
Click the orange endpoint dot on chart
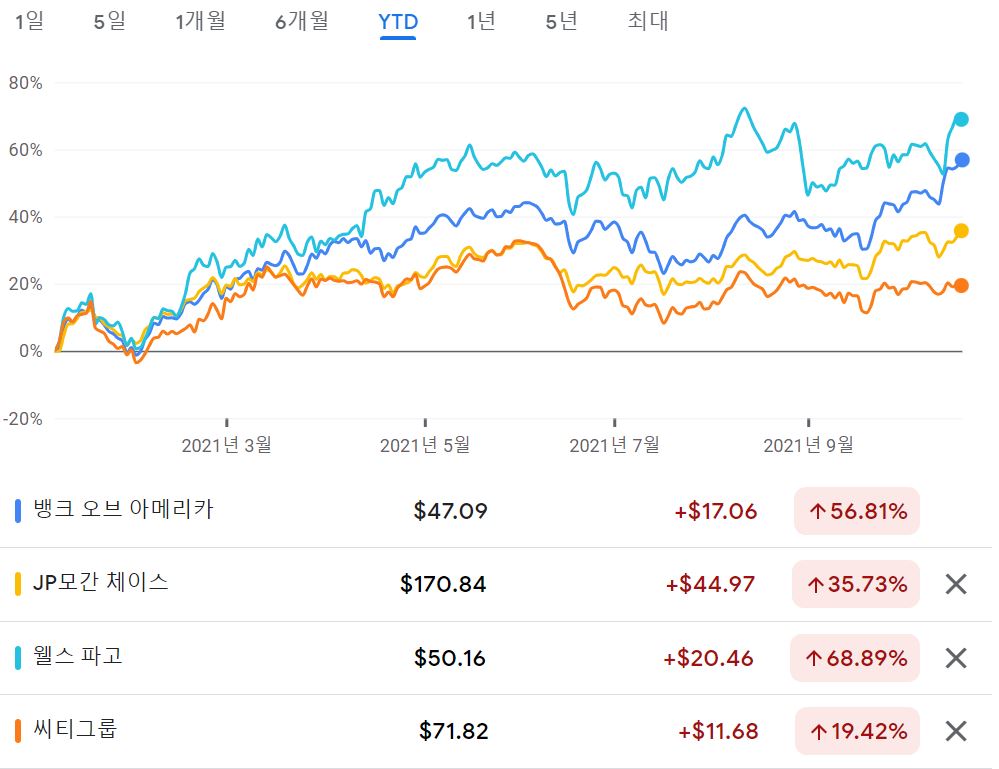(961, 285)
